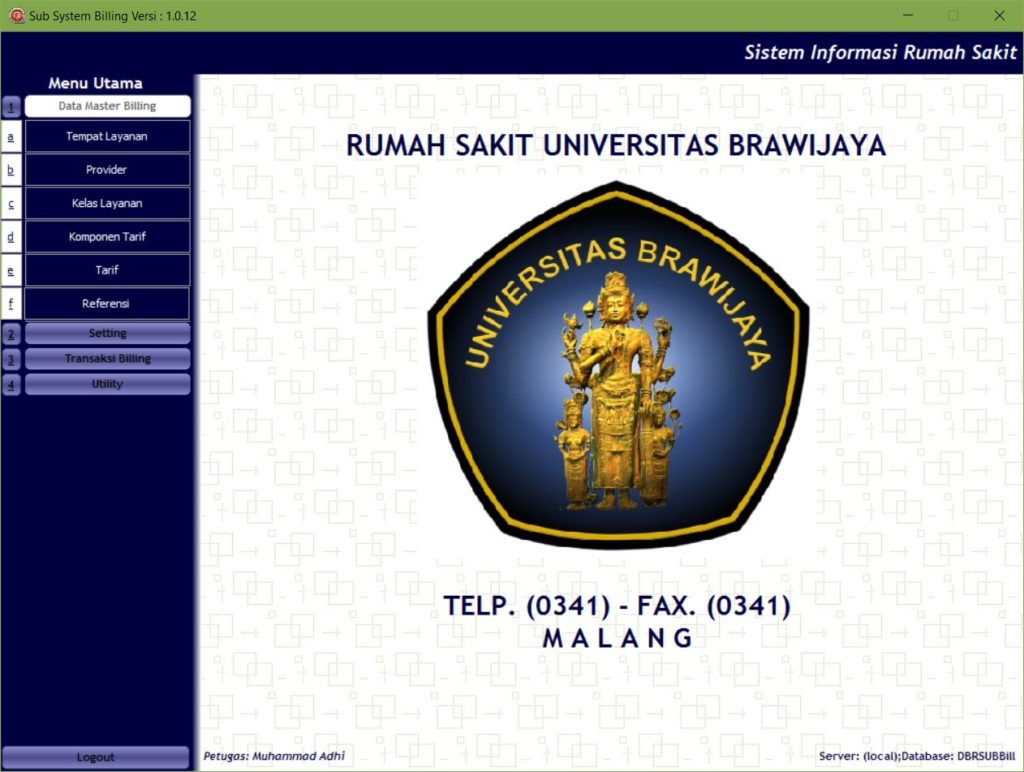1024x772 pixels.
Task: Click the number 2 shortcut tab
Action: pyautogui.click(x=11, y=334)
